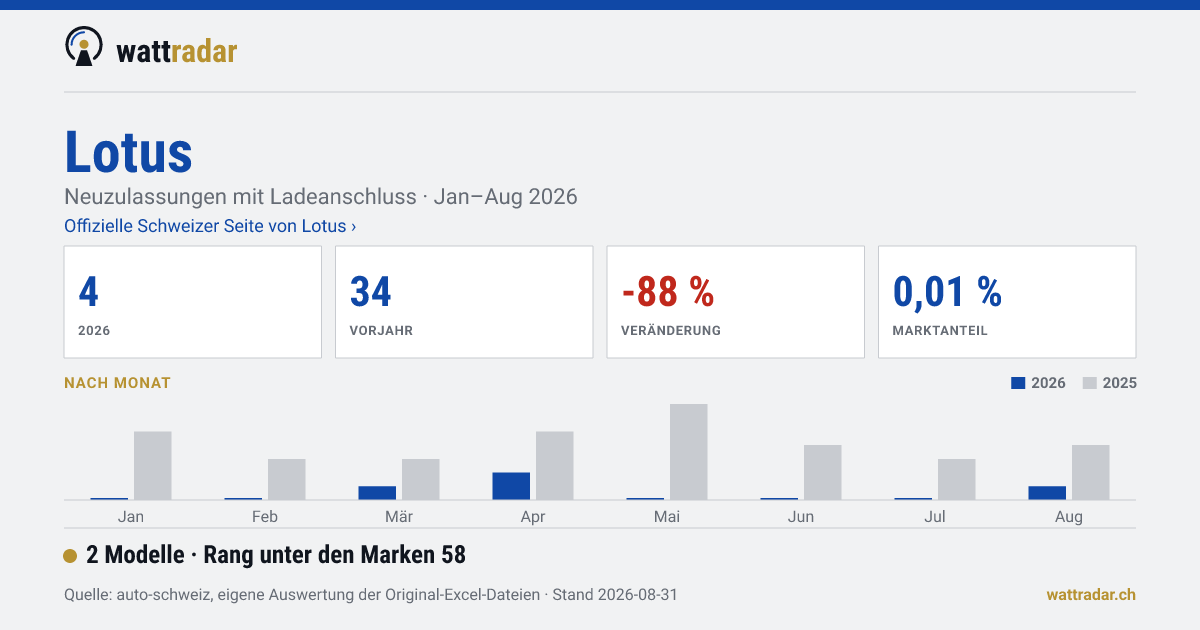Click the Mai axis label

coord(667,517)
